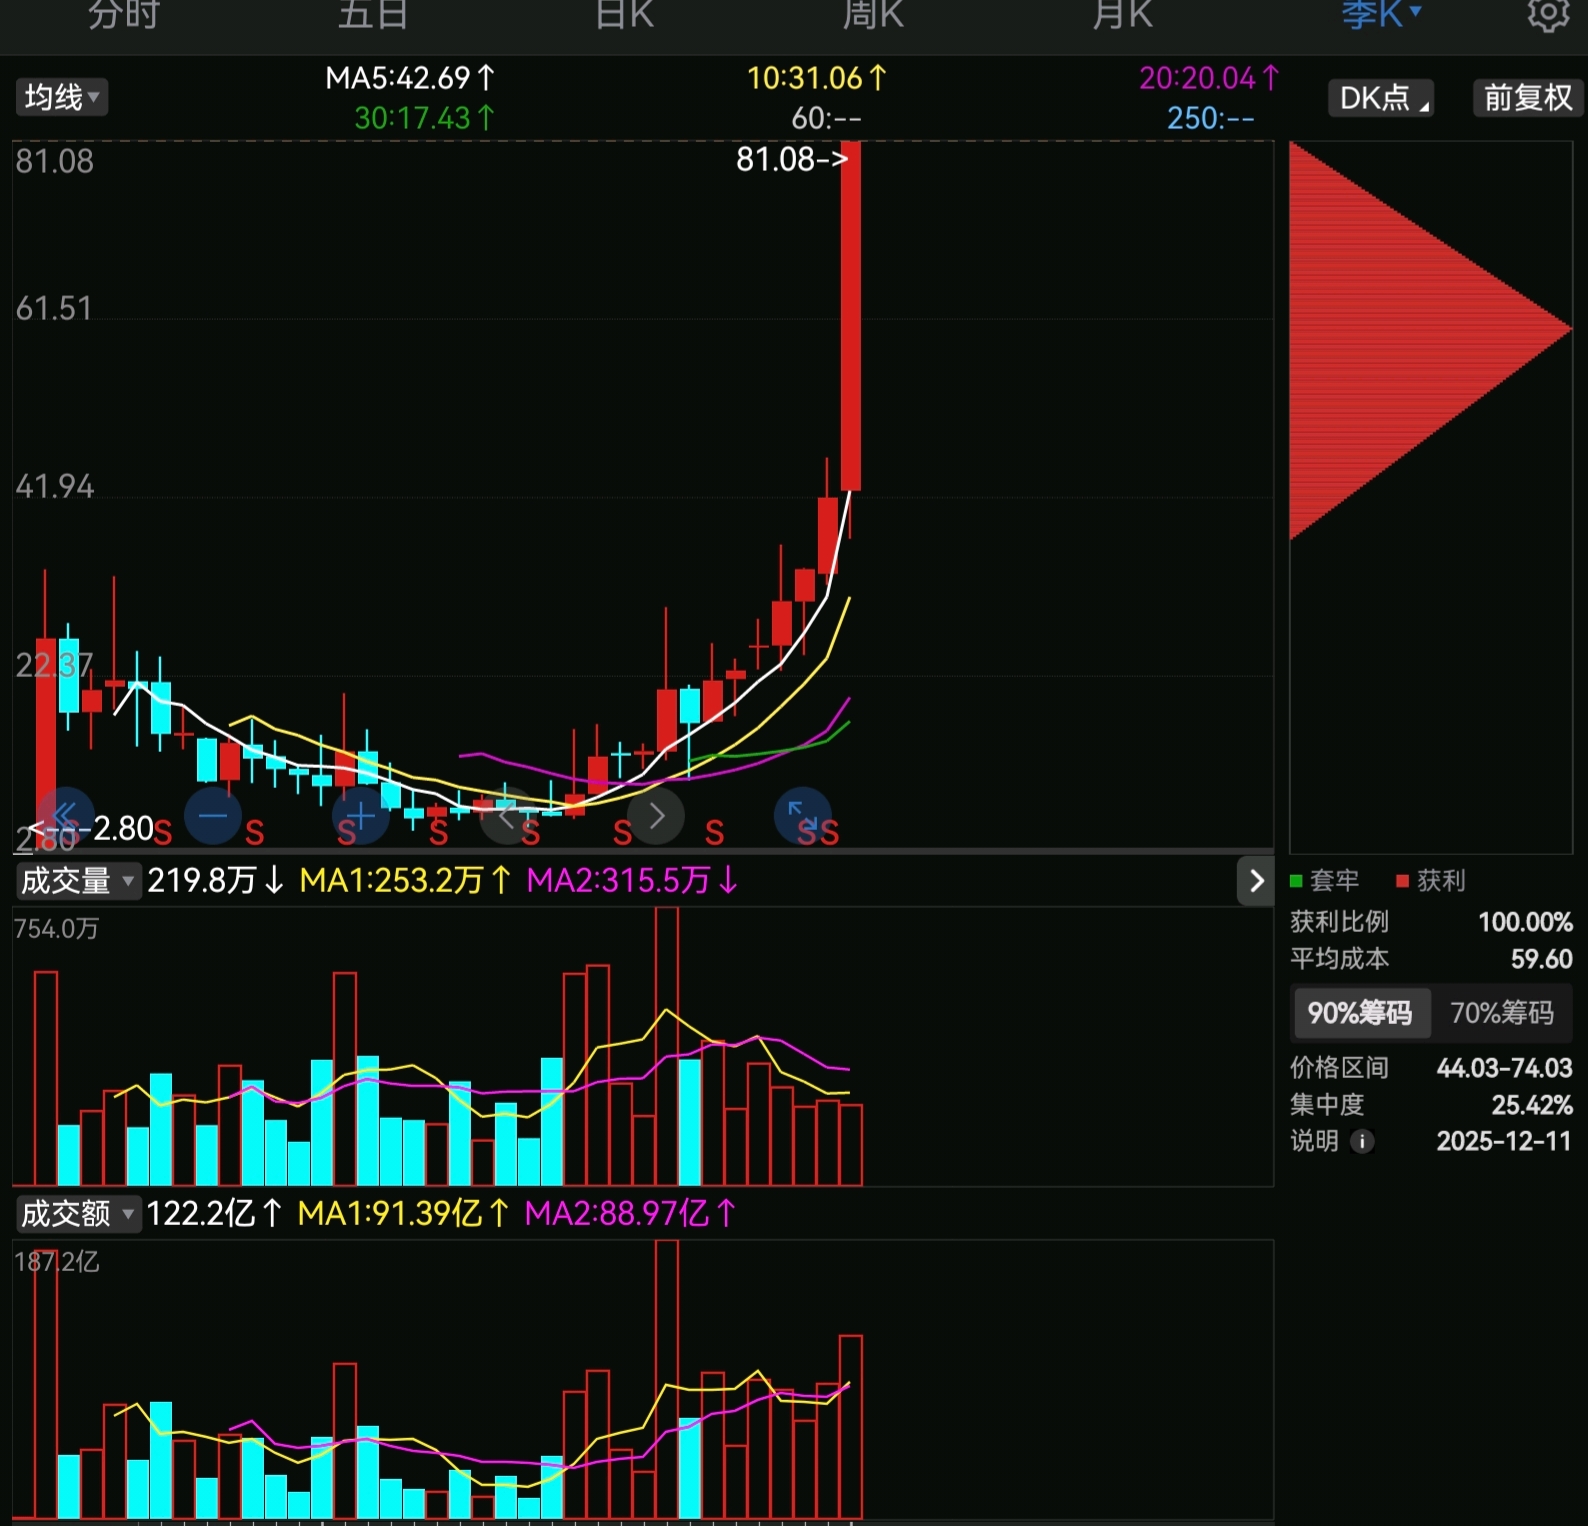Open the 成交量 indicator dropdown
This screenshot has height=1526, width=1588.
pos(77,881)
